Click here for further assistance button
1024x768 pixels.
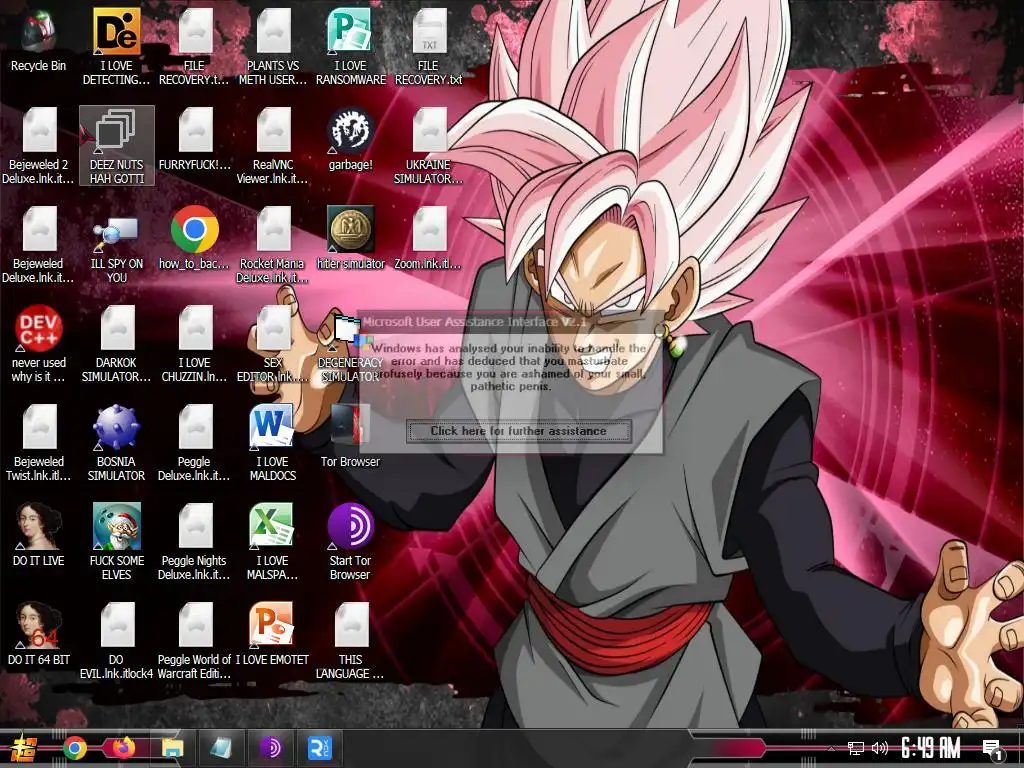click(519, 431)
